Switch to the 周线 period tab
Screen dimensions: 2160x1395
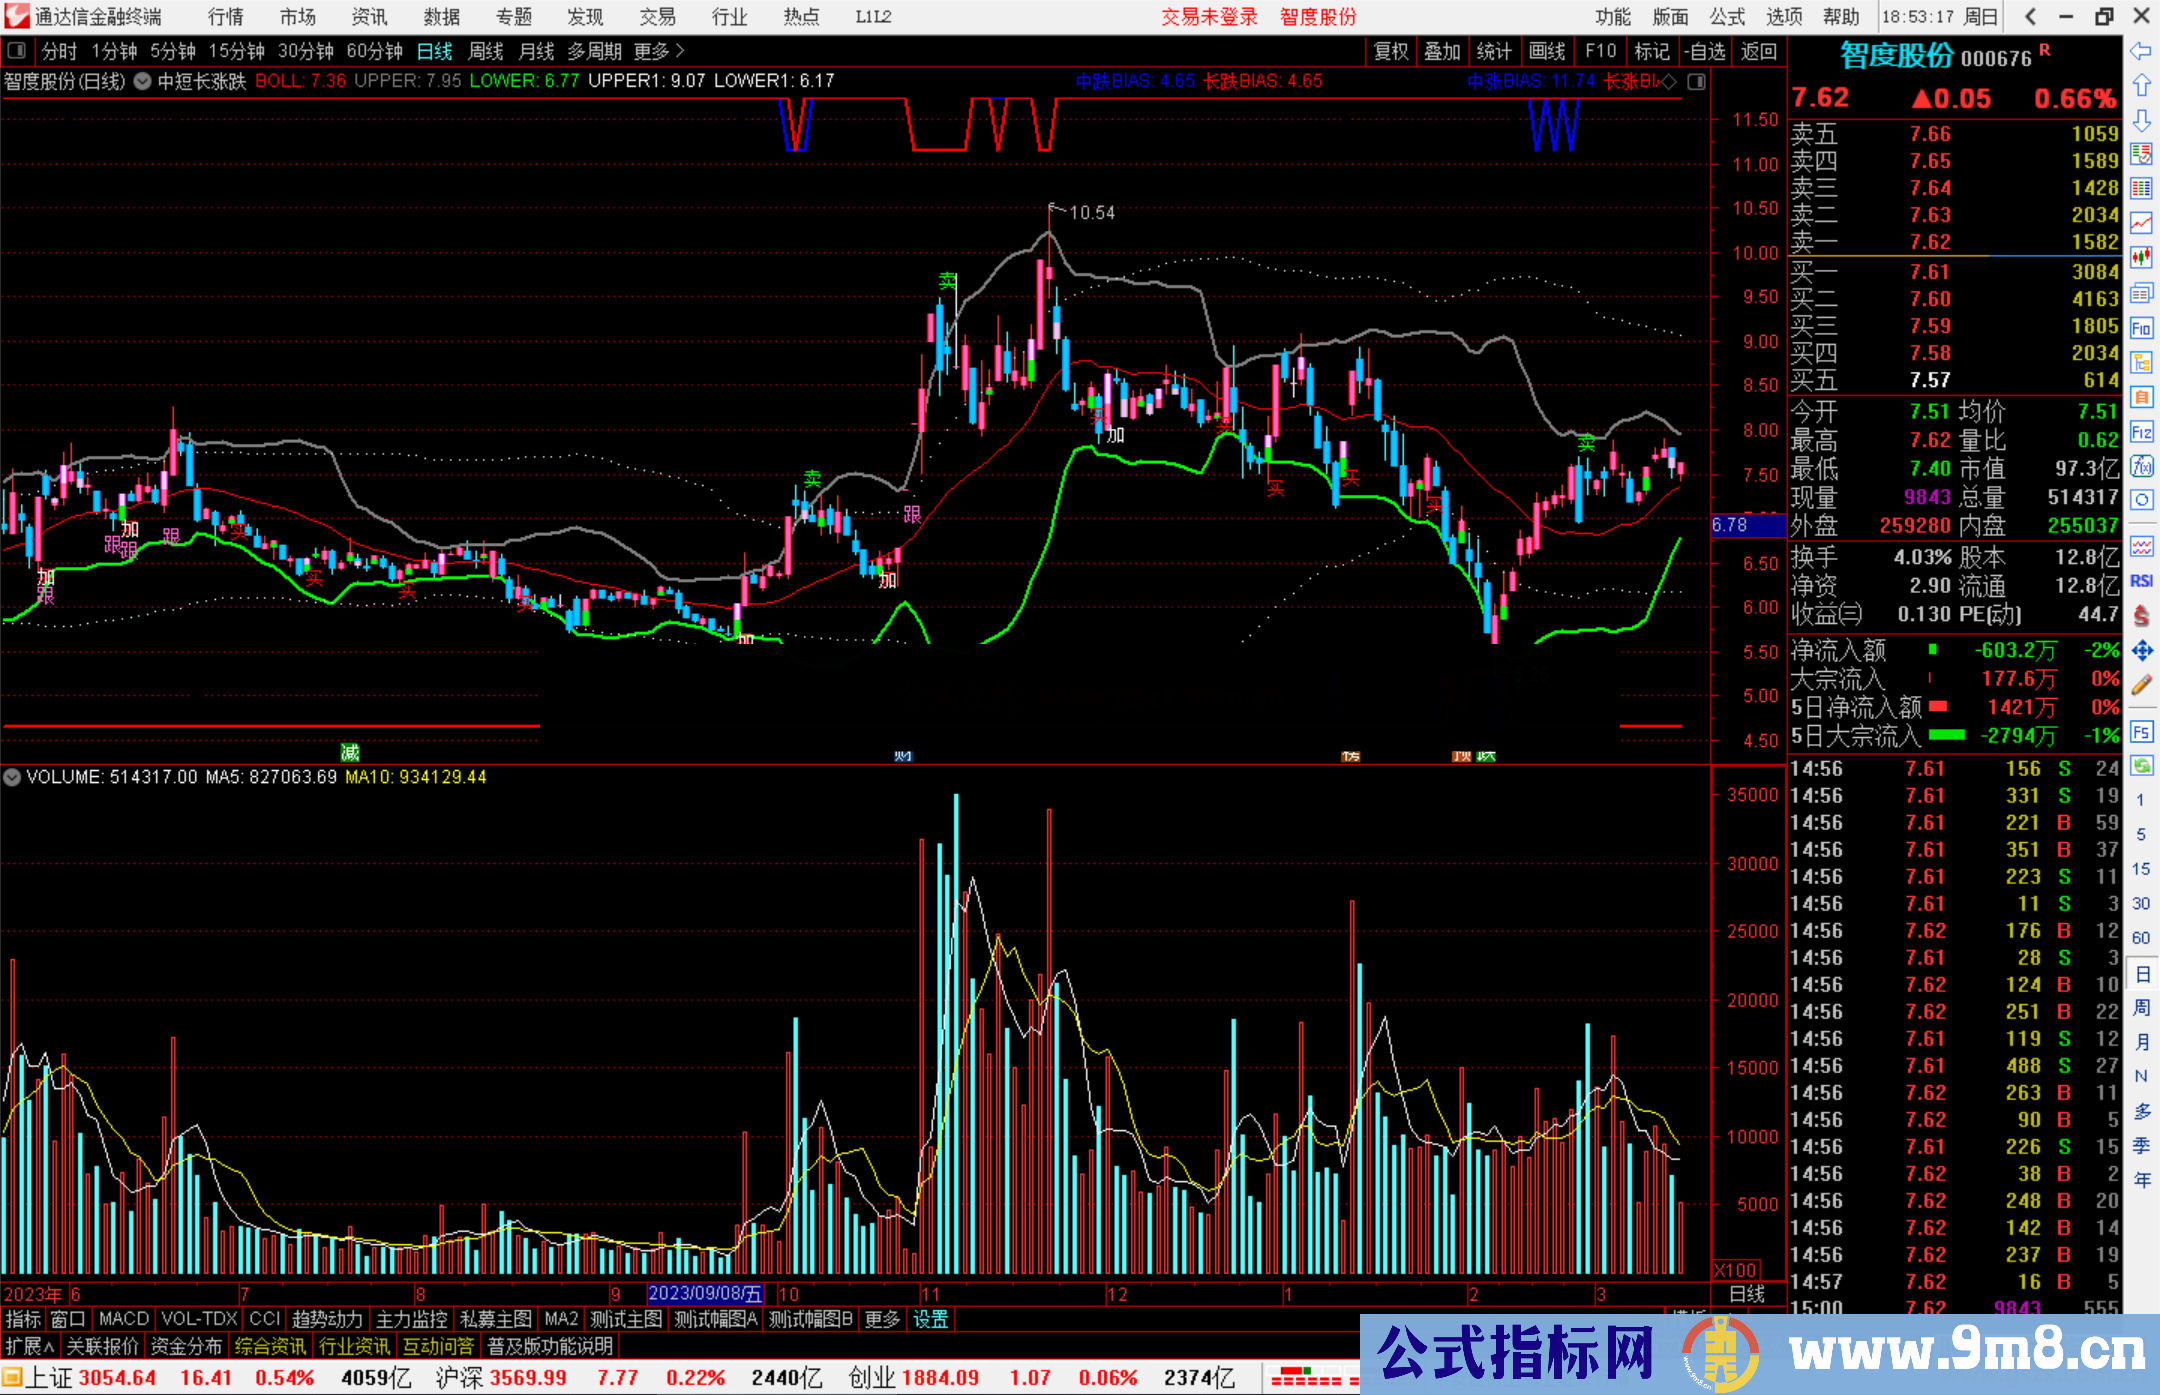(486, 51)
